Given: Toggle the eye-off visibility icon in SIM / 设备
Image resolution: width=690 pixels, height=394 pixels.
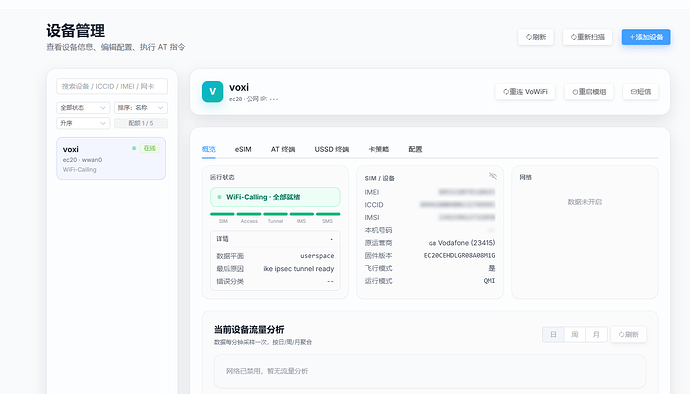Looking at the screenshot, I should point(492,176).
